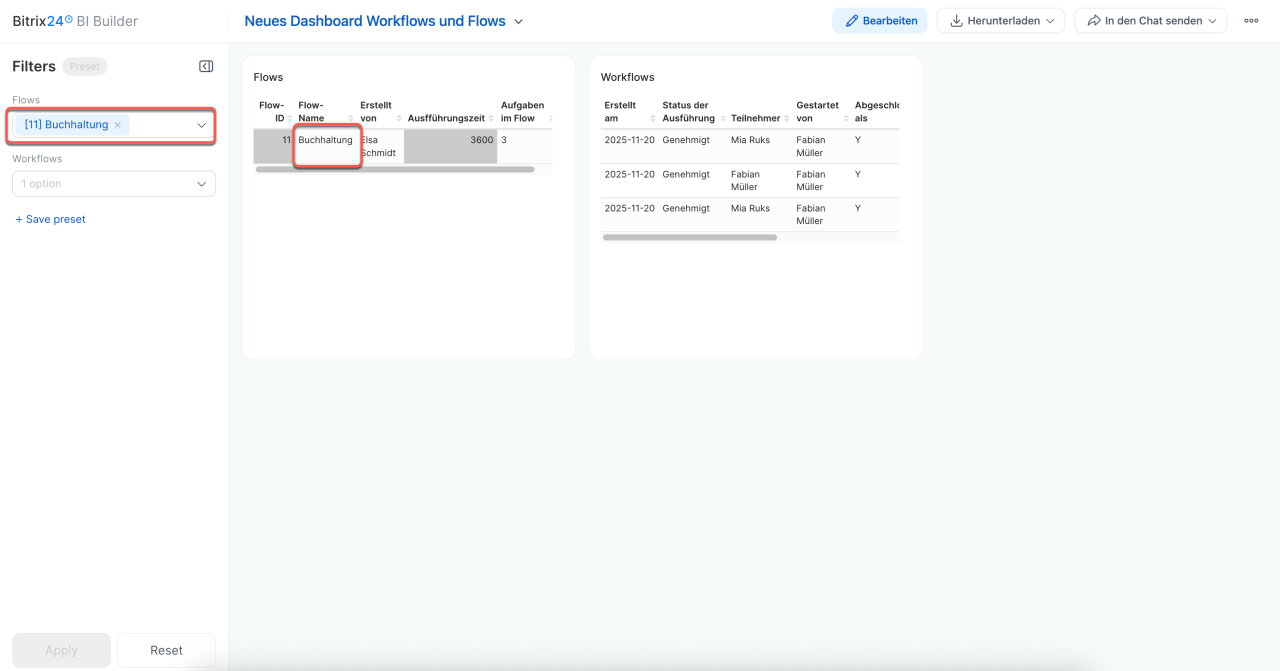Open the three-dot more options menu

pos(1251,21)
